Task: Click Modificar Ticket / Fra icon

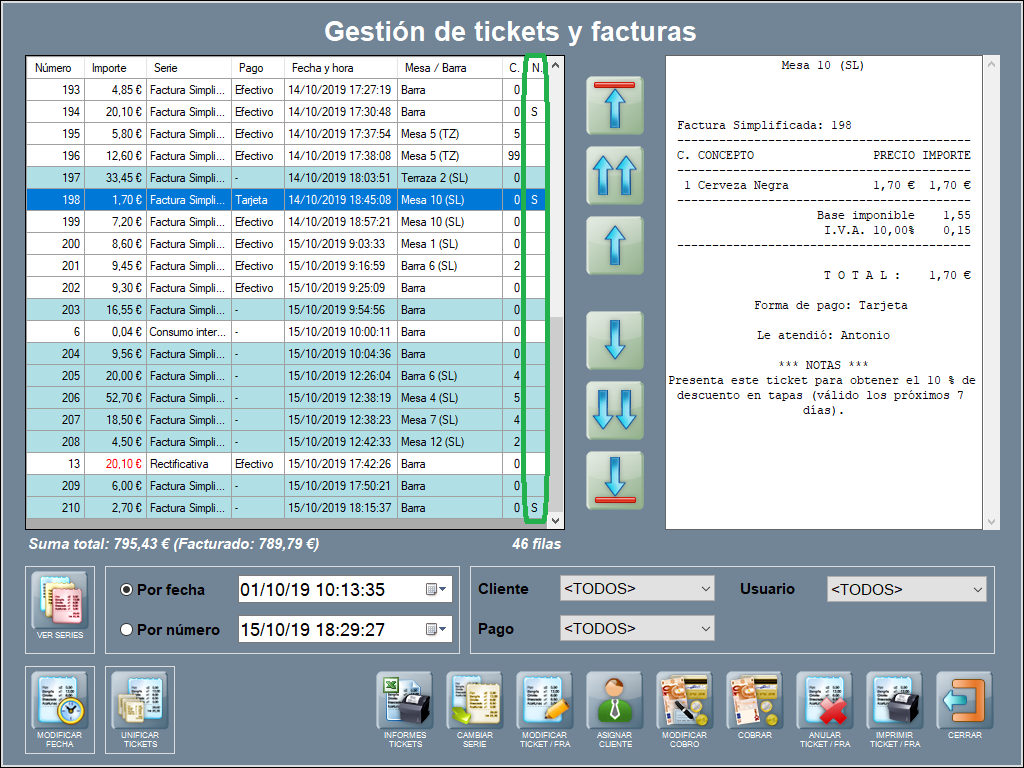Action: coord(545,700)
